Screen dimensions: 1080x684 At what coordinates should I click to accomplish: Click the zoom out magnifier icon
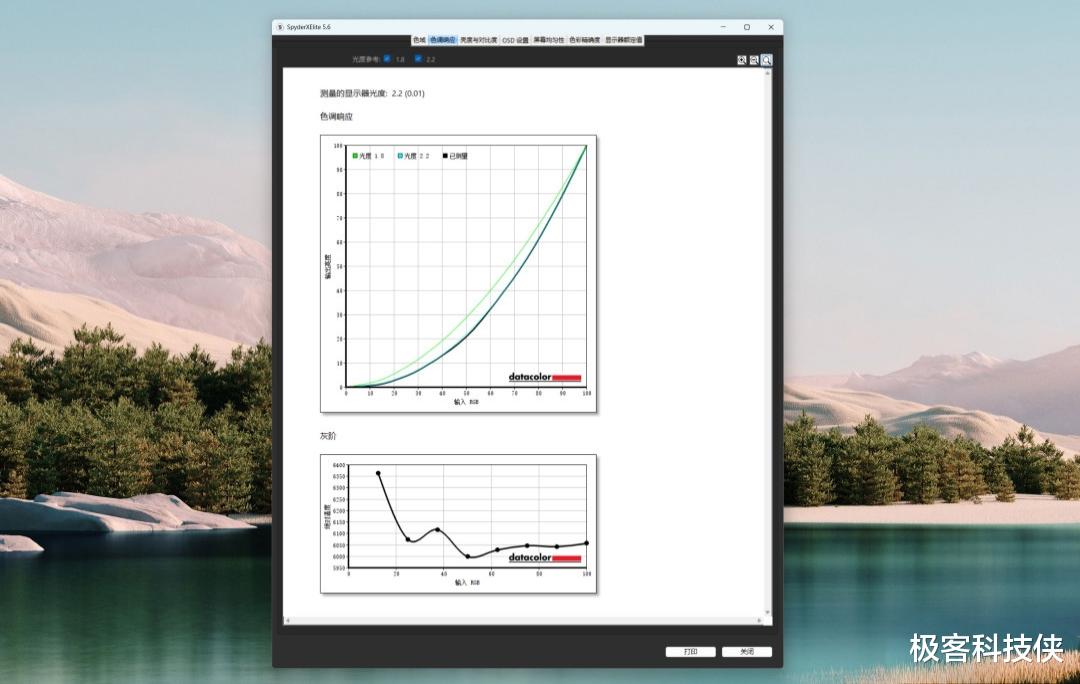[754, 60]
